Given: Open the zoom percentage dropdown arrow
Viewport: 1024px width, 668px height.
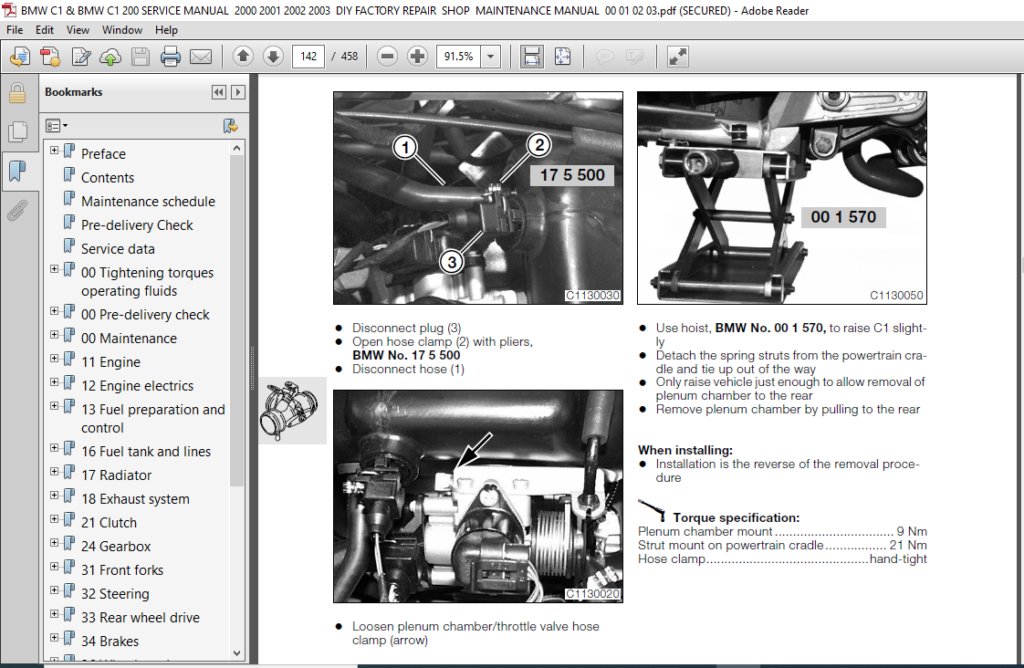Looking at the screenshot, I should pos(490,57).
